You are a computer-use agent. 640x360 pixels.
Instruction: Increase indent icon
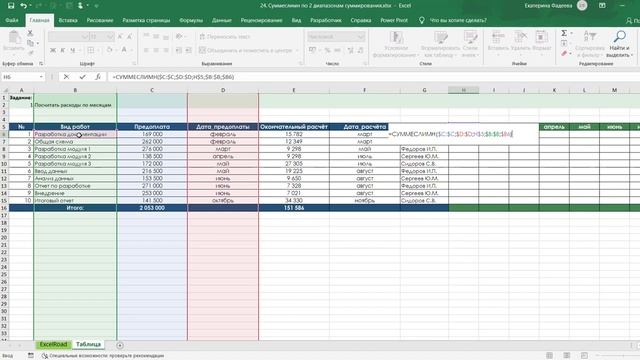[x=189, y=50]
